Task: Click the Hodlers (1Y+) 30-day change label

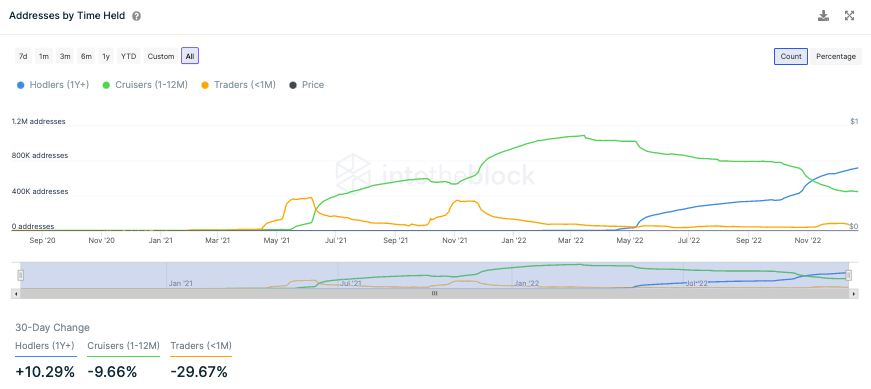Action: (45, 346)
